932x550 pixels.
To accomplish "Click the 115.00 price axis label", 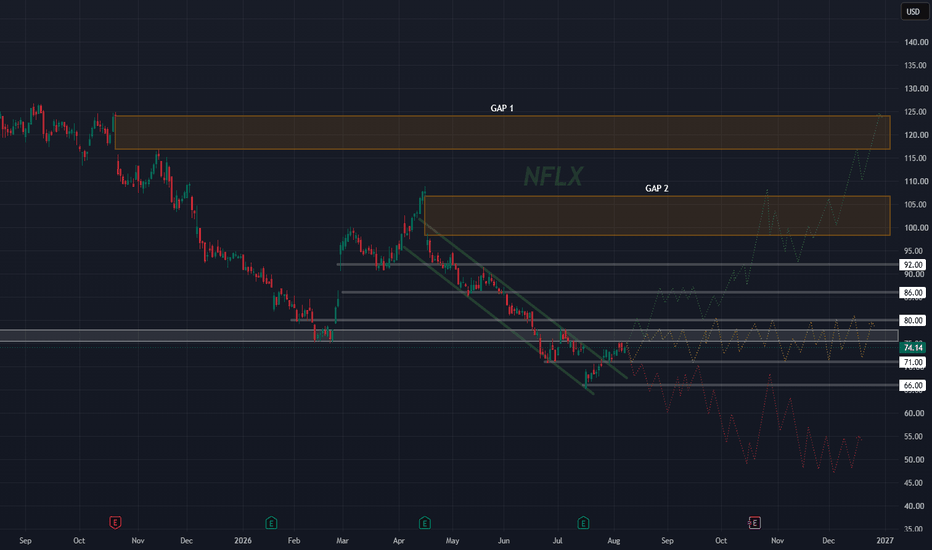I will [916, 158].
